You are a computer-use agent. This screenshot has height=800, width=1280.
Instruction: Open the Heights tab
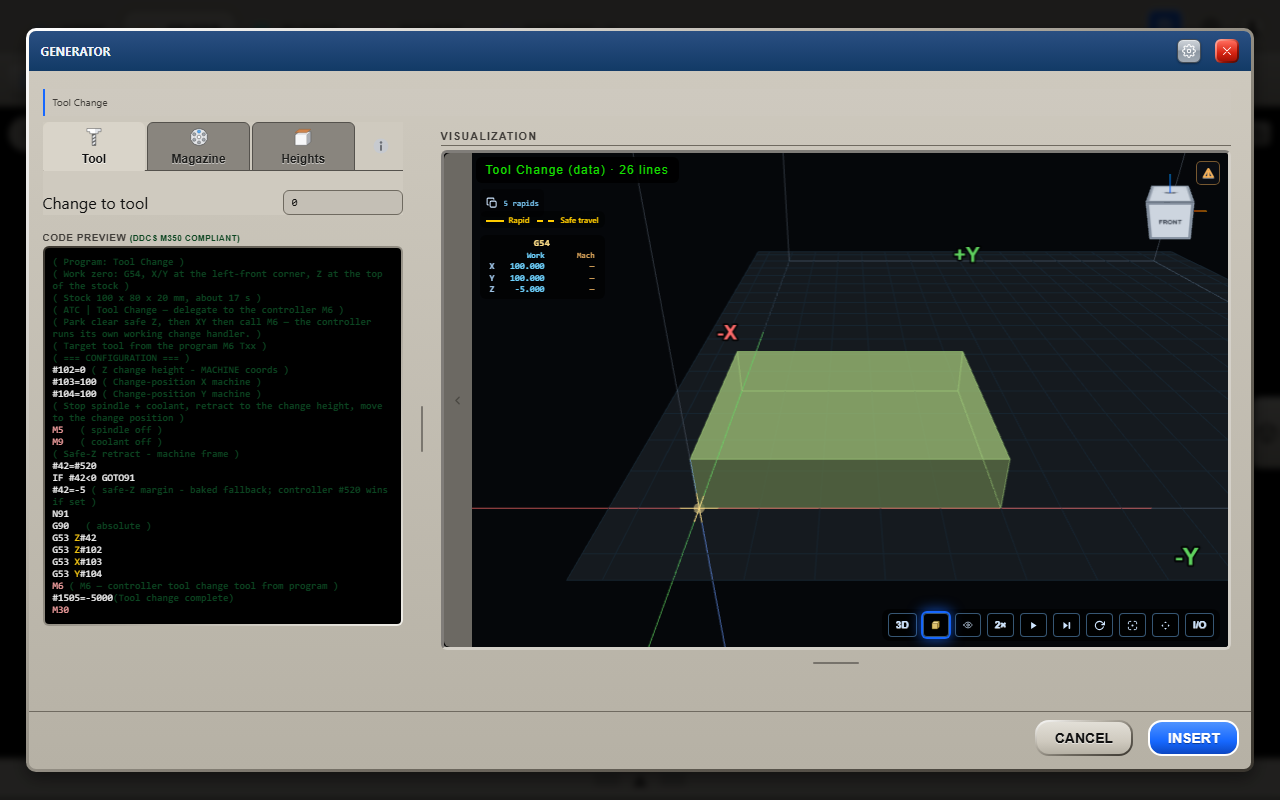pyautogui.click(x=303, y=146)
